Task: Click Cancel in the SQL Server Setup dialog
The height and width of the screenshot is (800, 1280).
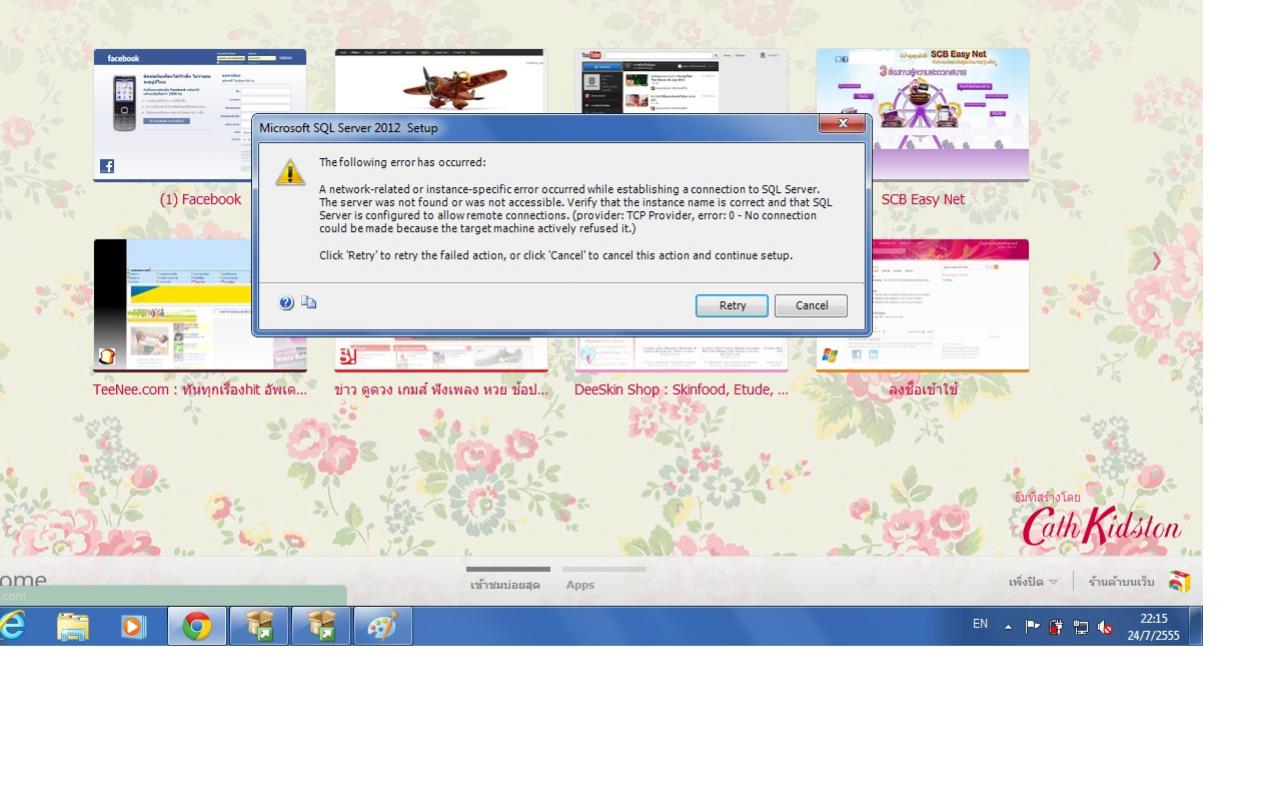Action: pos(811,305)
